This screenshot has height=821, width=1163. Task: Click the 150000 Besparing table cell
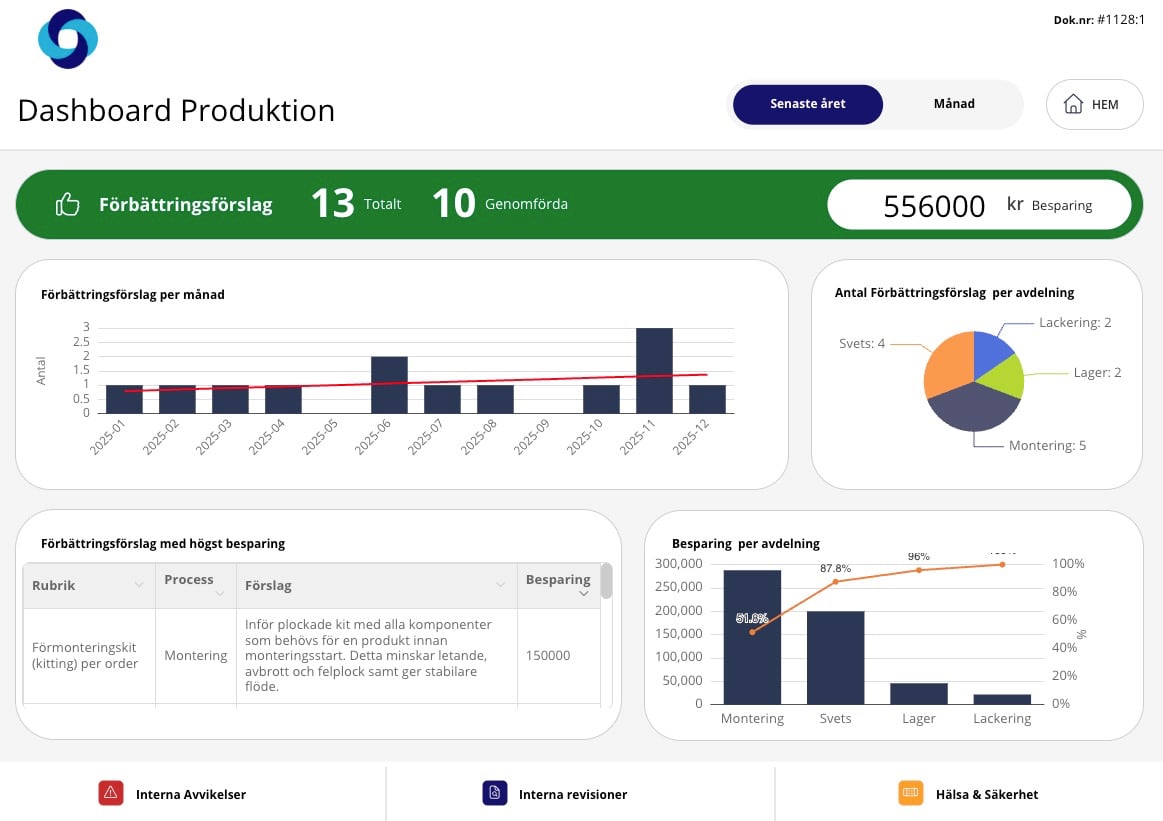(559, 656)
